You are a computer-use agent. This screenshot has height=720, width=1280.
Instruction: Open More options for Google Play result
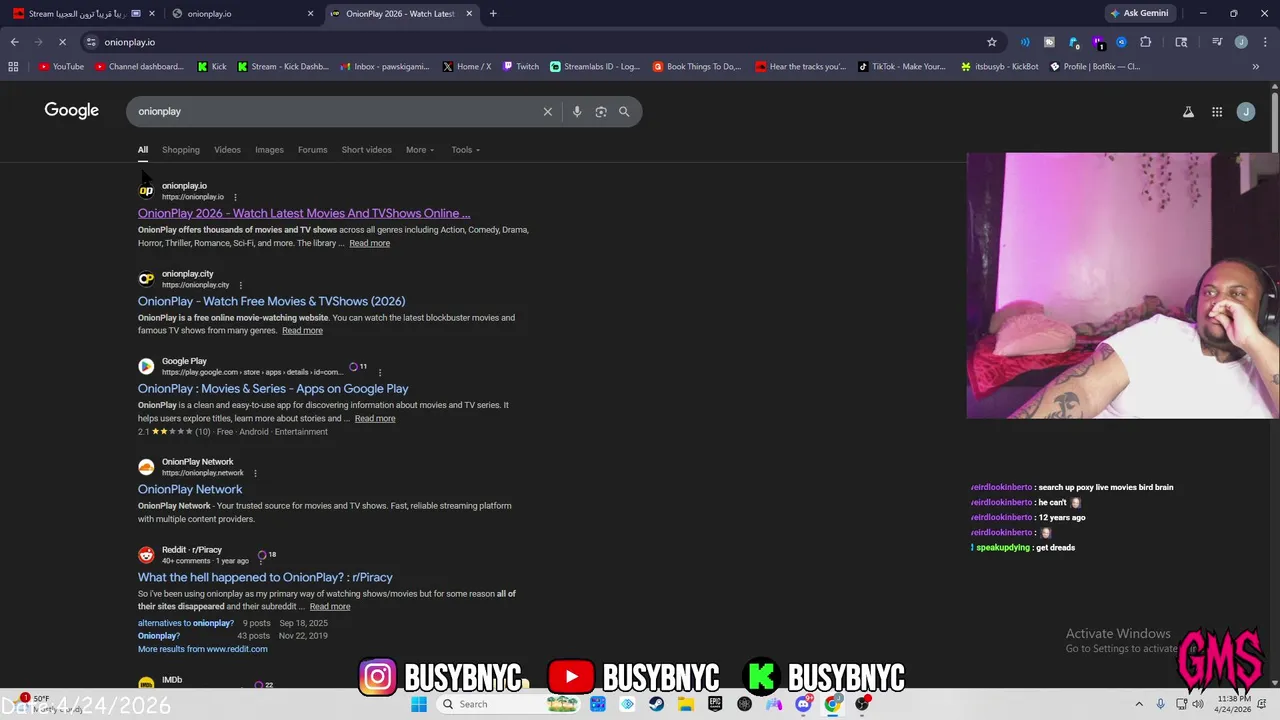[379, 372]
